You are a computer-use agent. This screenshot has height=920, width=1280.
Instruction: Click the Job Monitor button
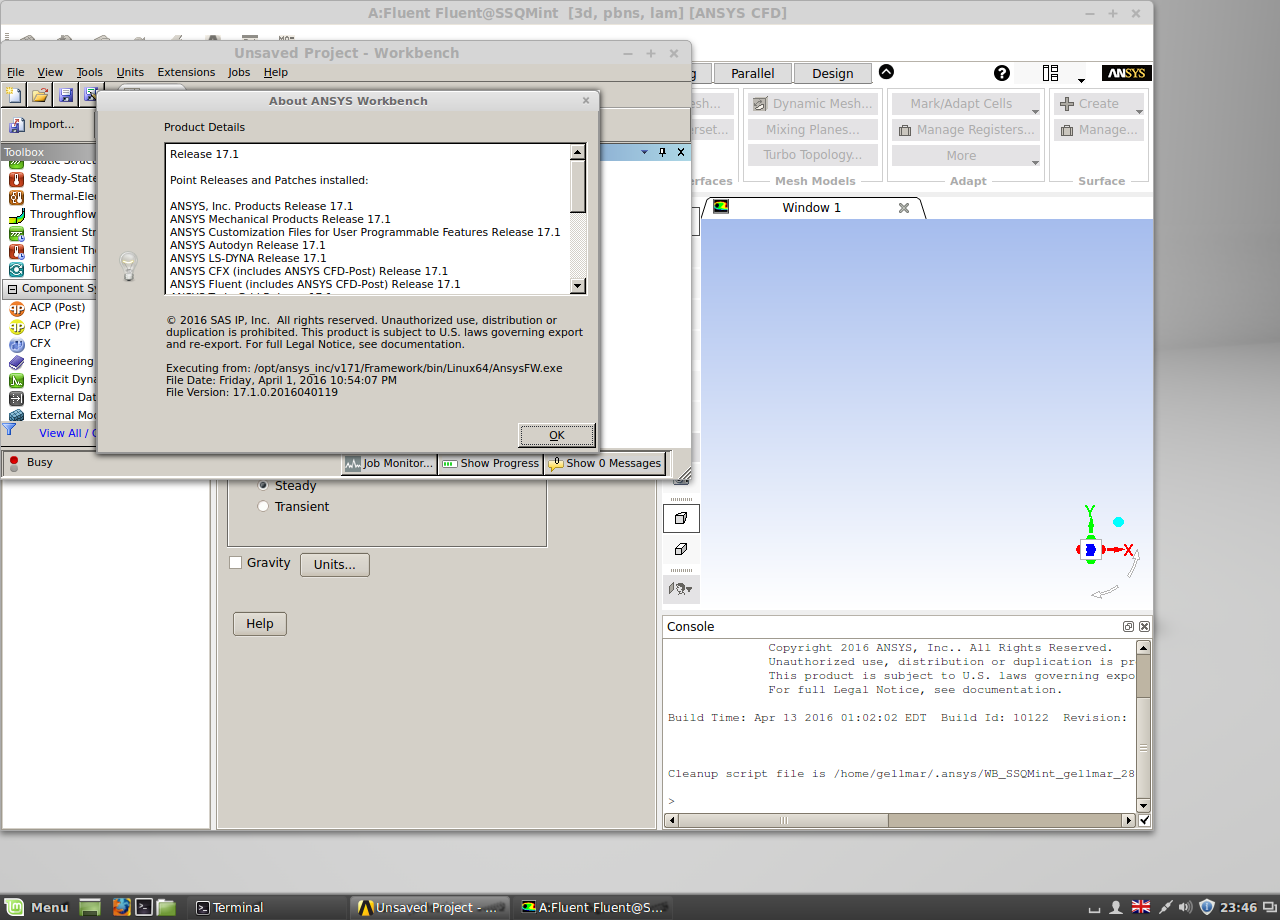click(x=389, y=463)
